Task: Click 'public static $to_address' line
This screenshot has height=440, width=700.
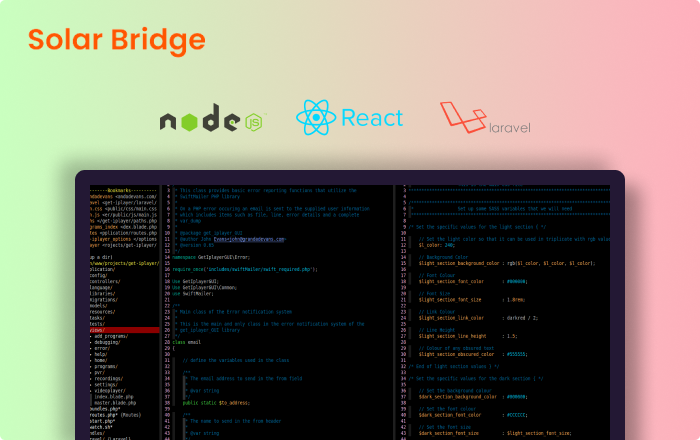Action: (x=216, y=403)
